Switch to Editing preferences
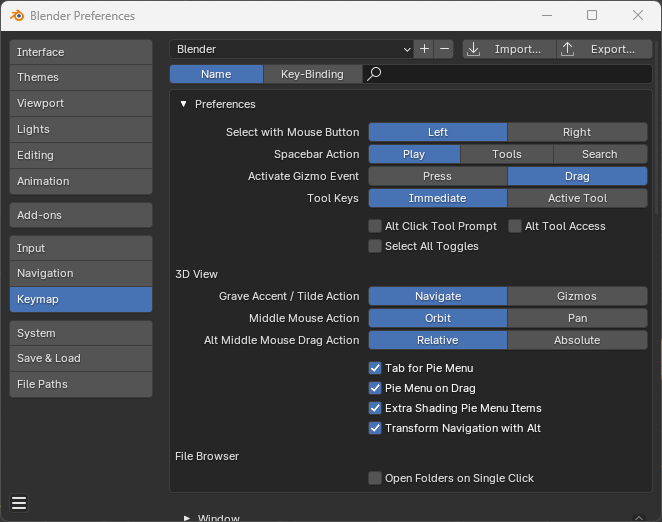Image resolution: width=662 pixels, height=522 pixels. point(81,155)
